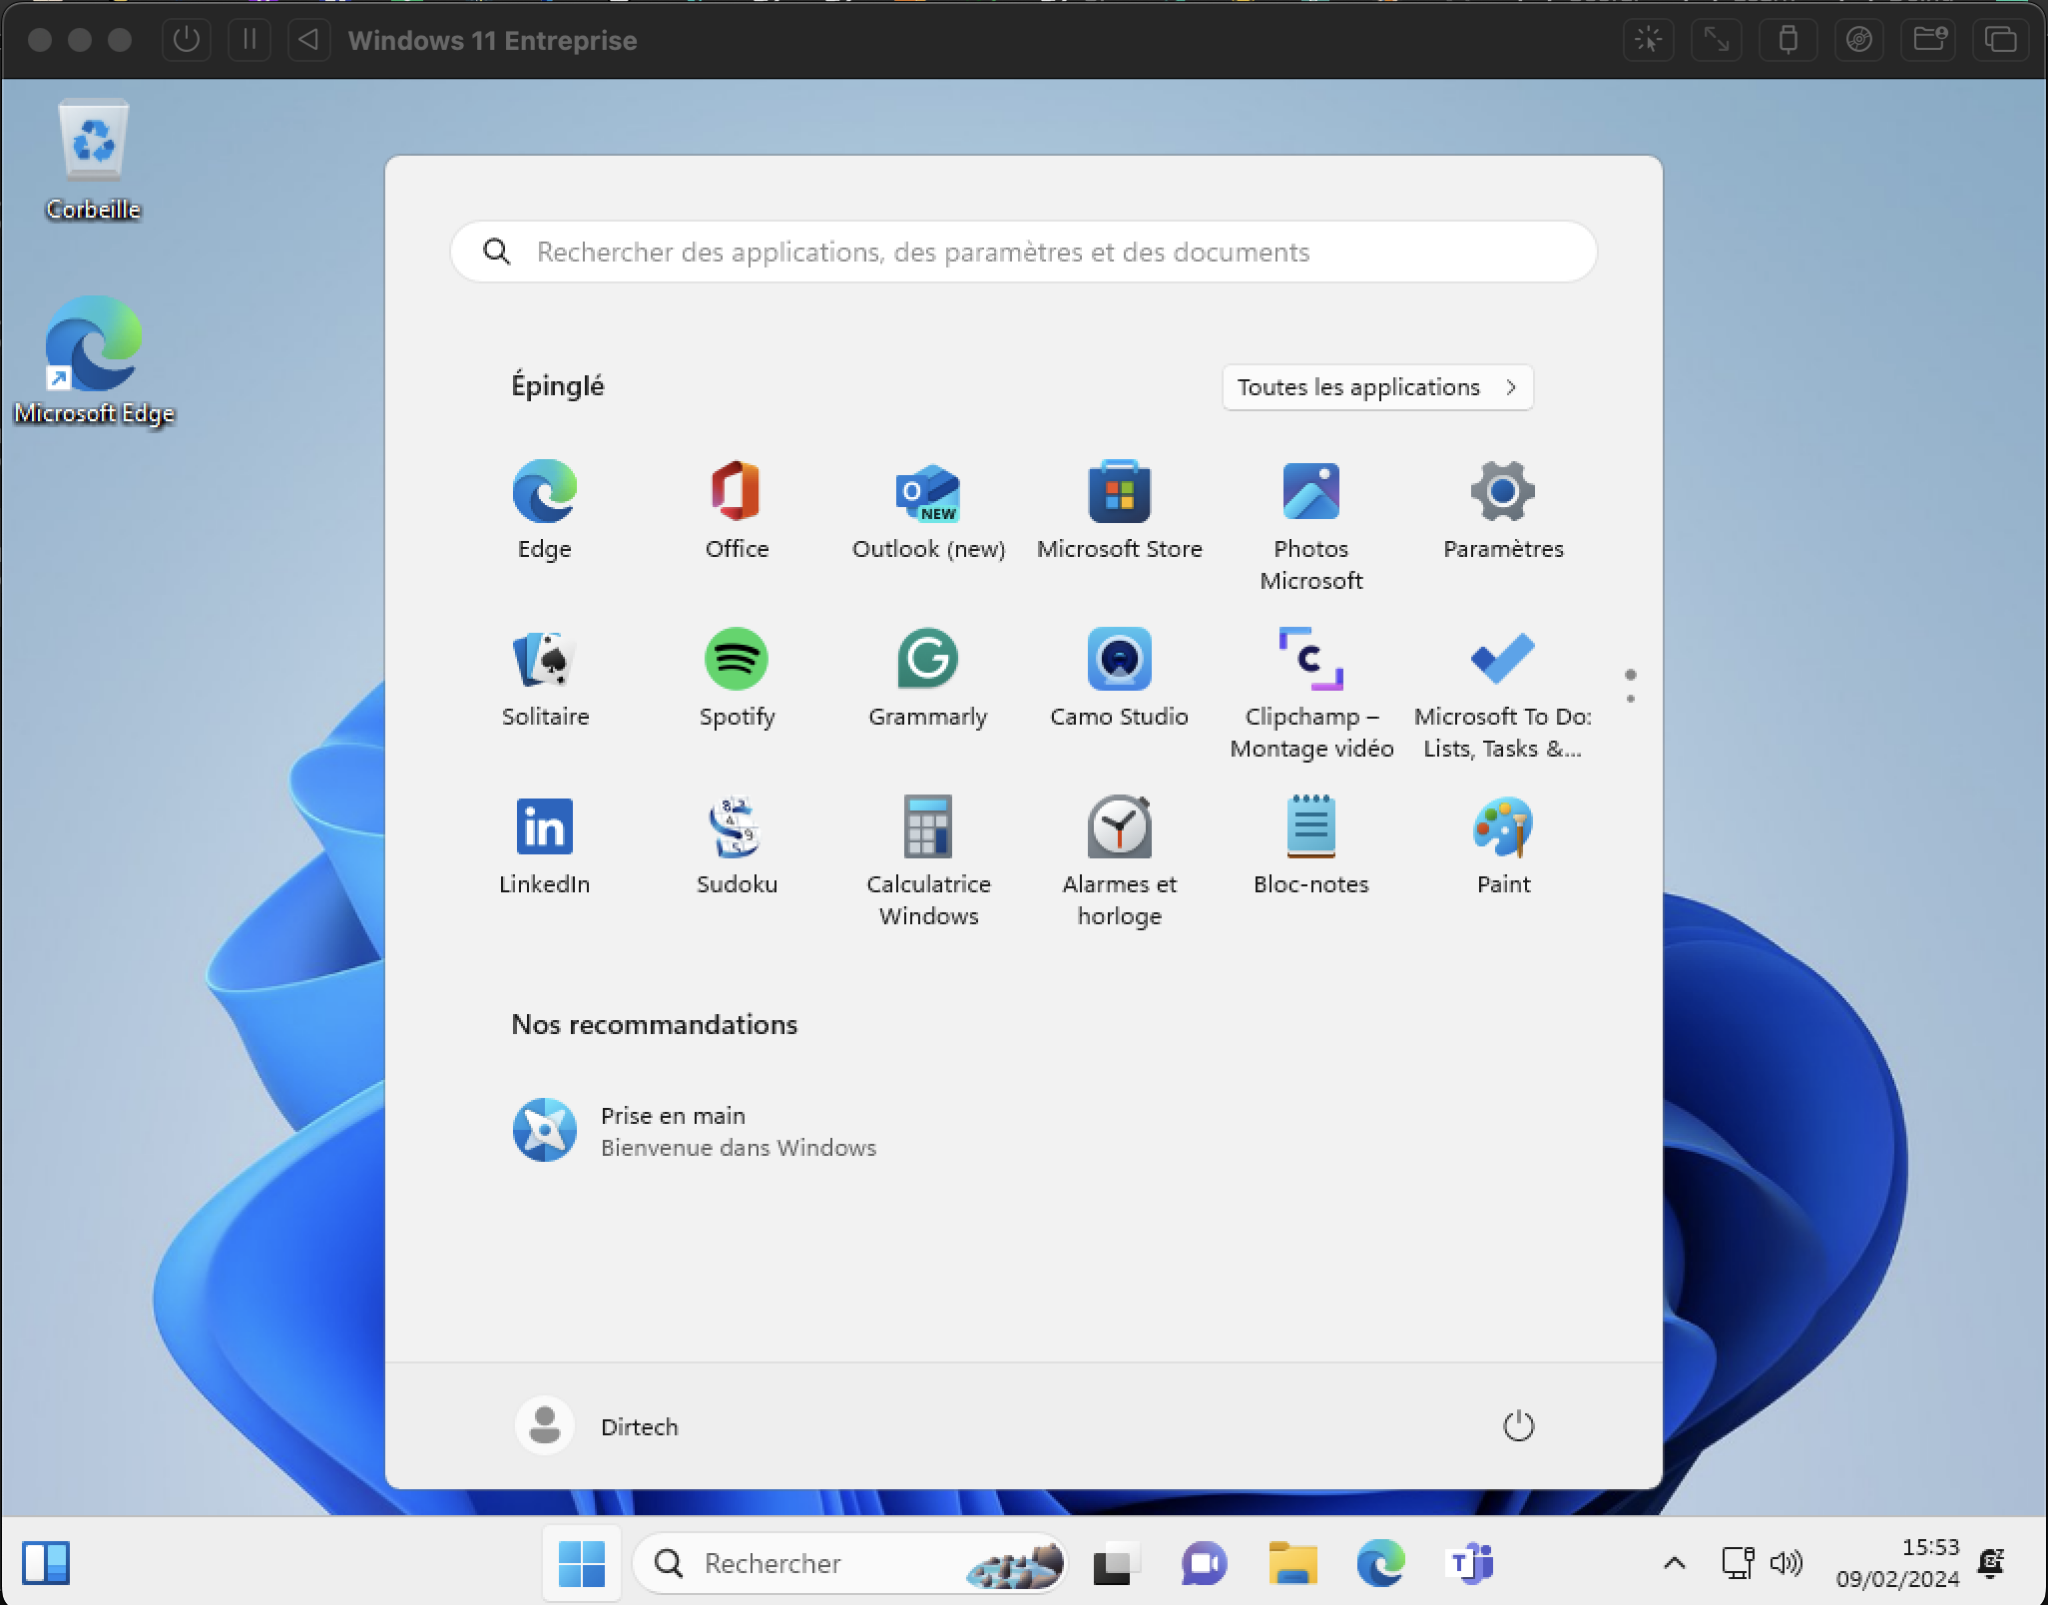Open Paint from pinned apps
Screen dimensions: 2048x1605
click(1502, 827)
